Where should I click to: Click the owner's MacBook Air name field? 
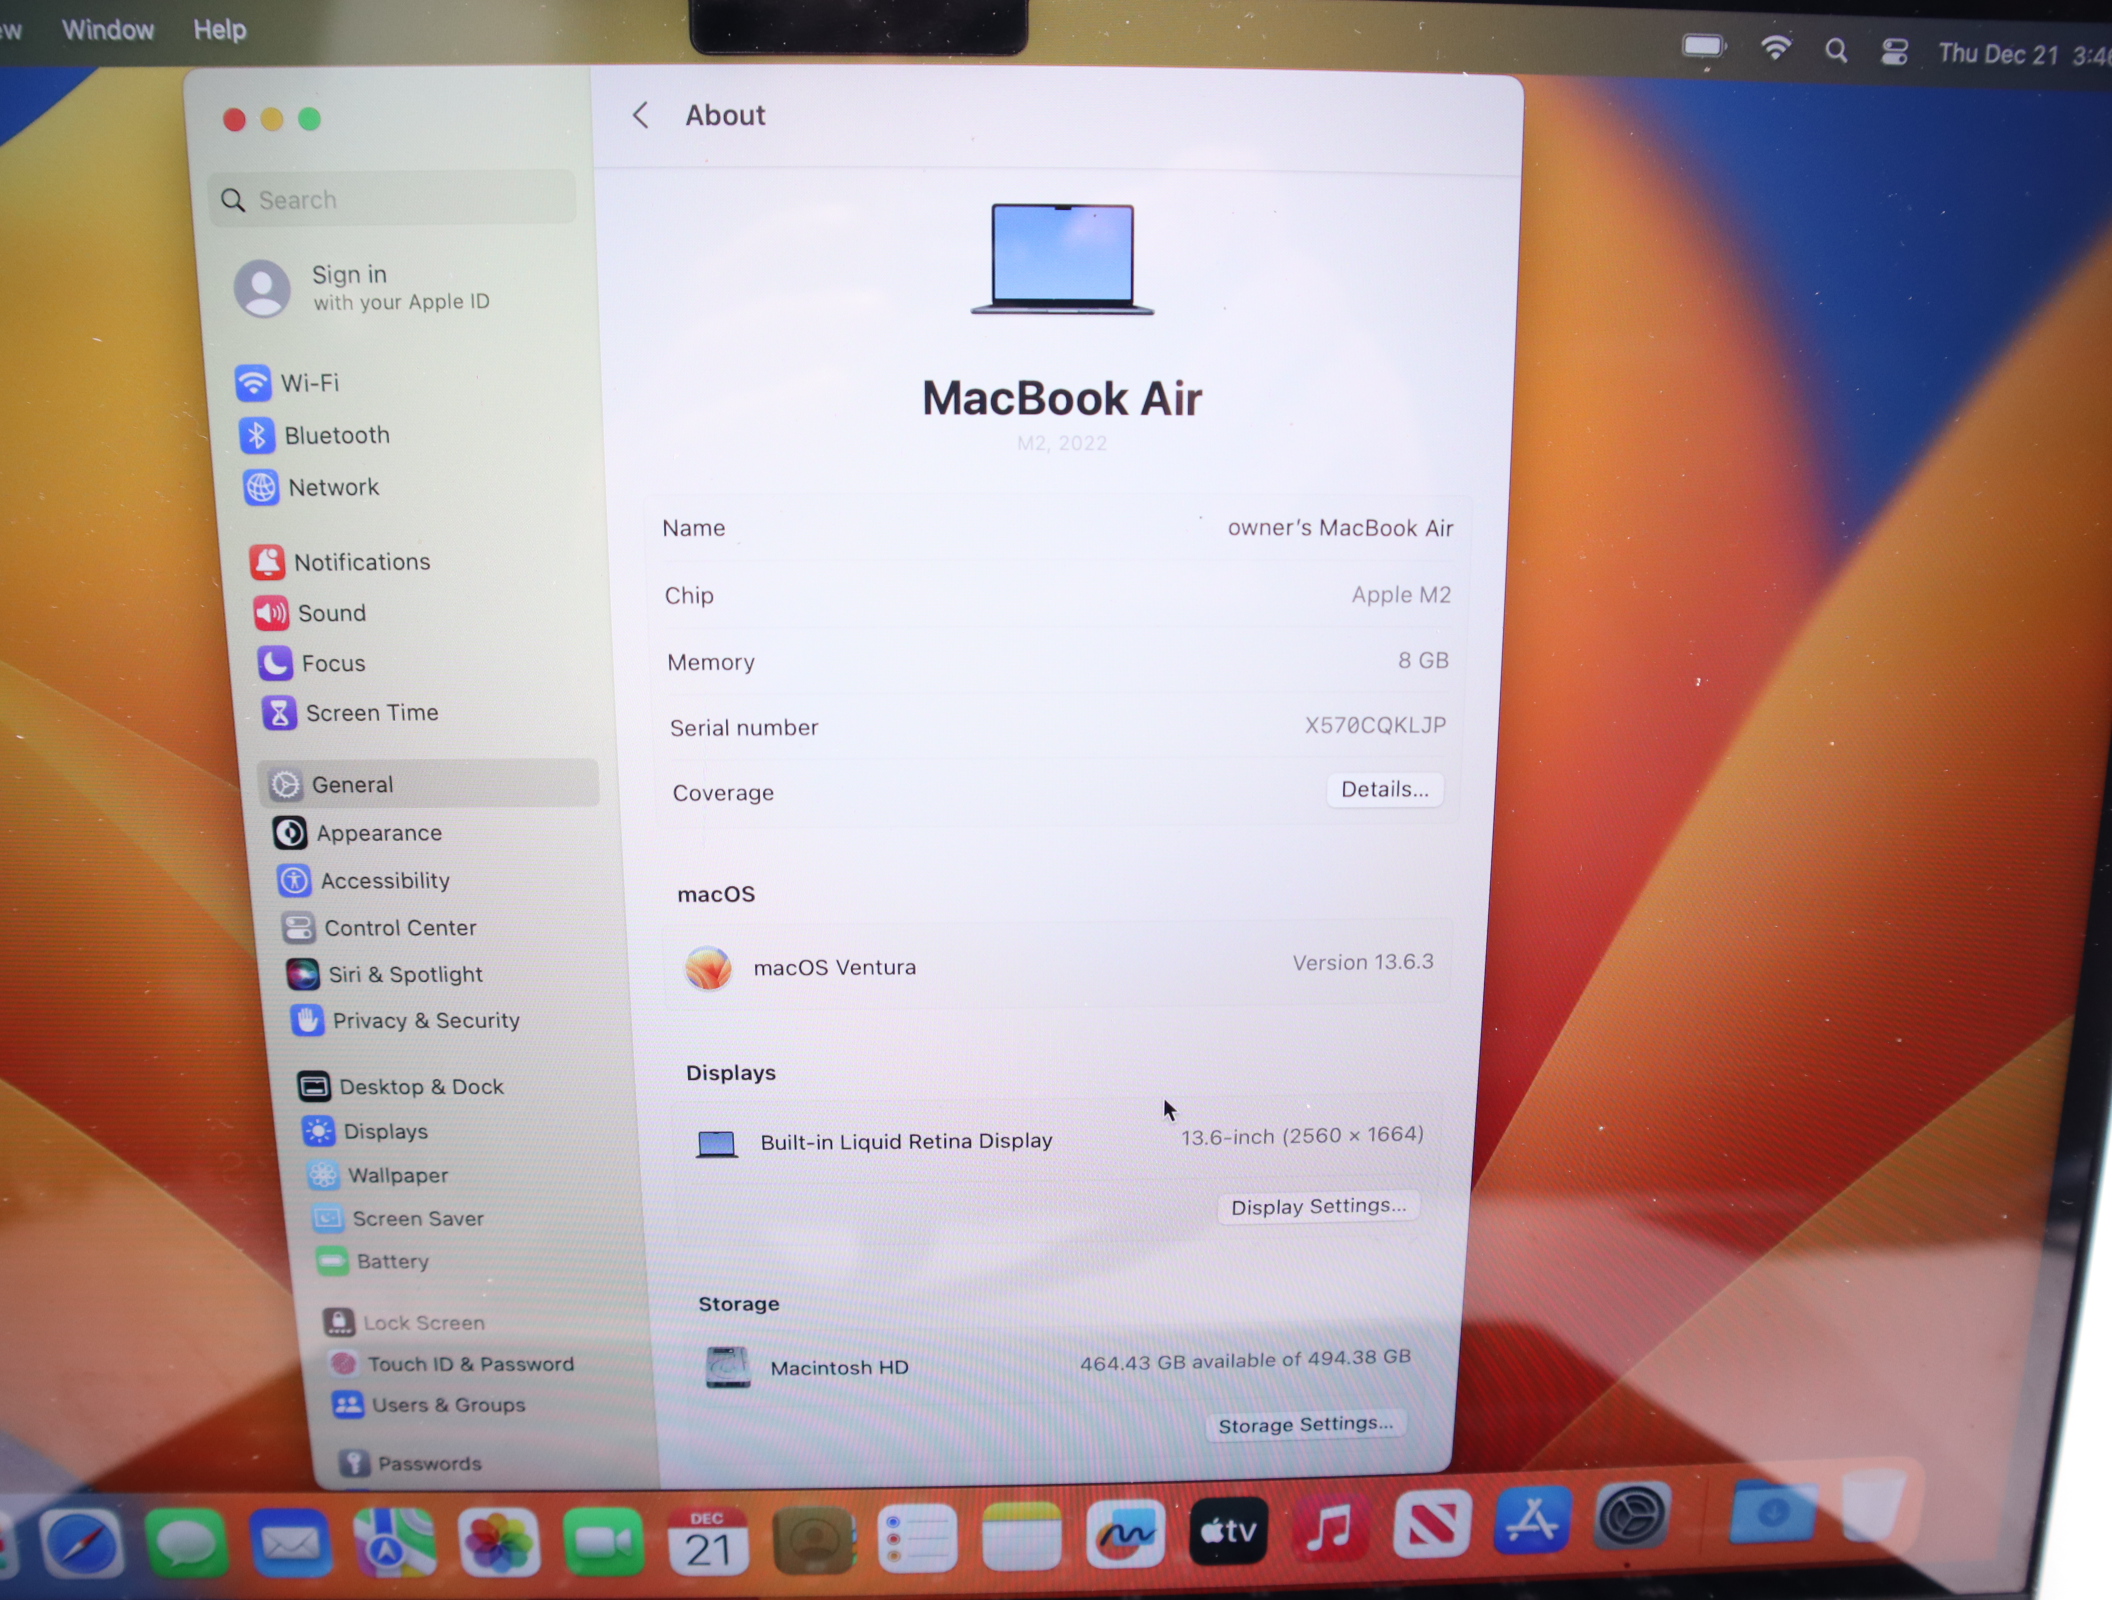coord(1340,527)
